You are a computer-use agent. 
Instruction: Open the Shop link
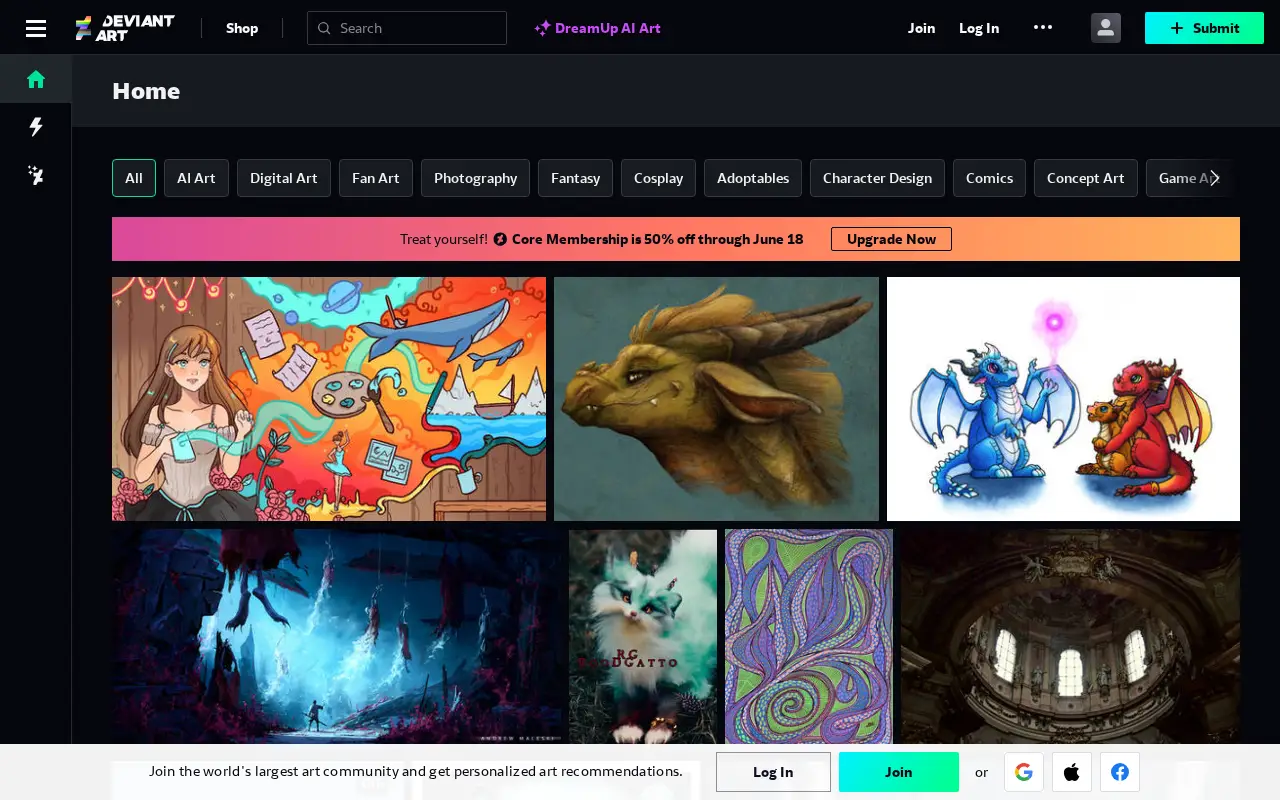pos(242,28)
